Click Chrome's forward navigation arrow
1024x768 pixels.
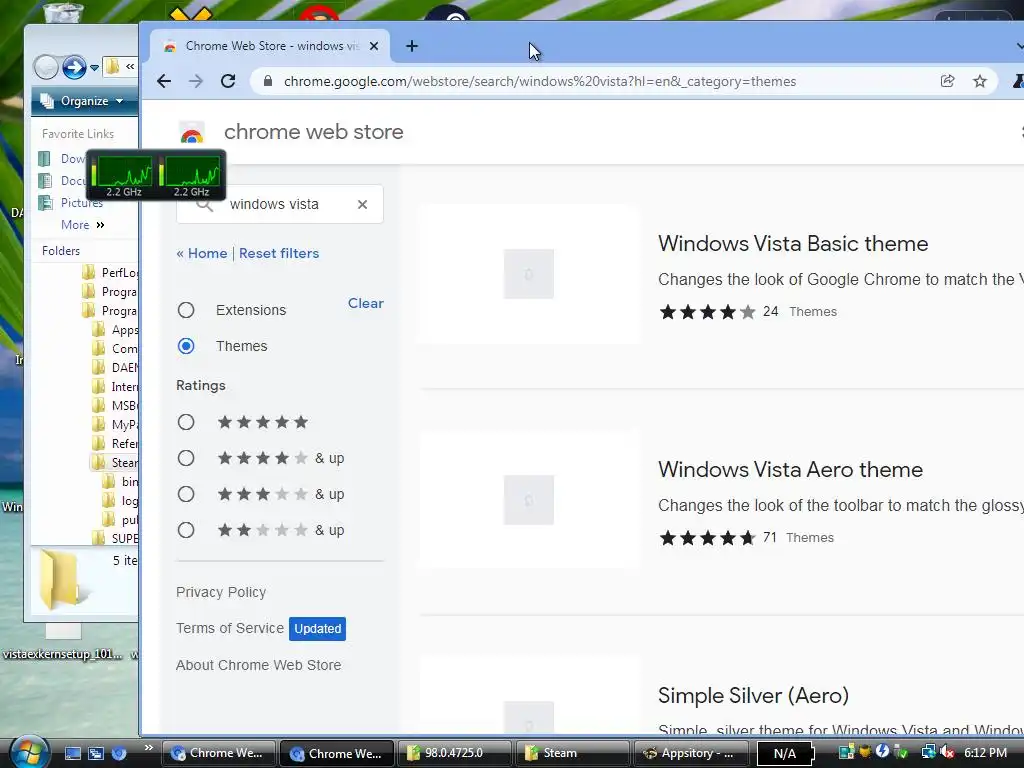[x=196, y=81]
